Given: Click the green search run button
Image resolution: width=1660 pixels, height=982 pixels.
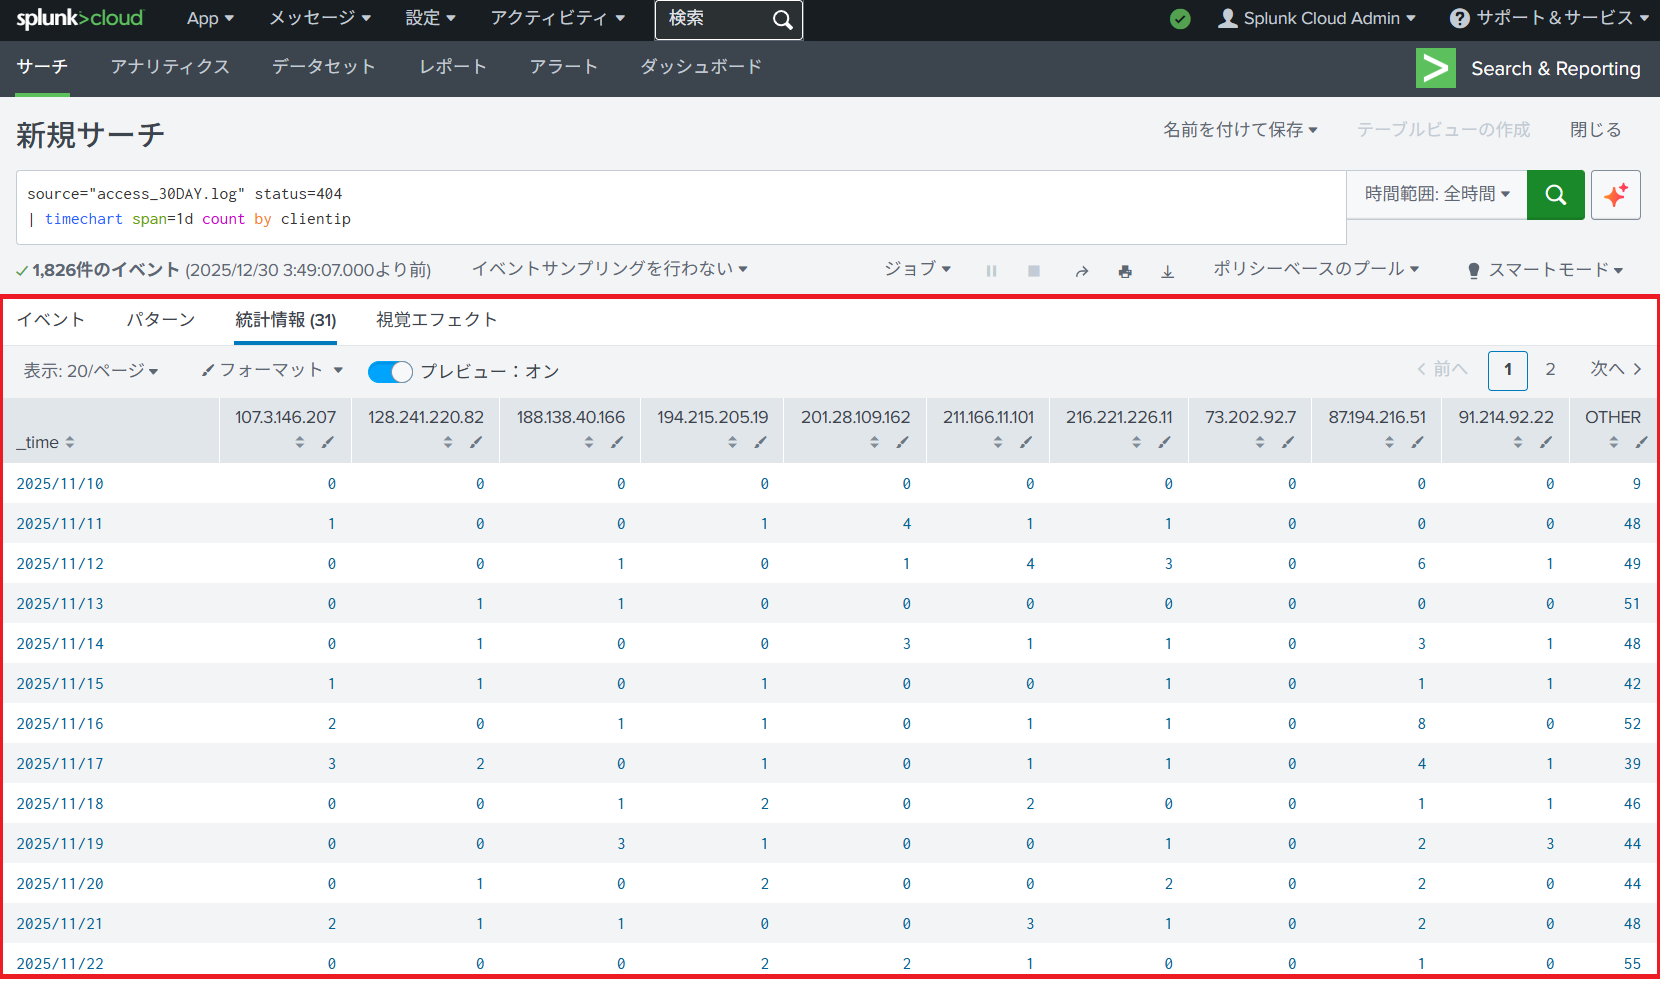Looking at the screenshot, I should click(x=1555, y=195).
